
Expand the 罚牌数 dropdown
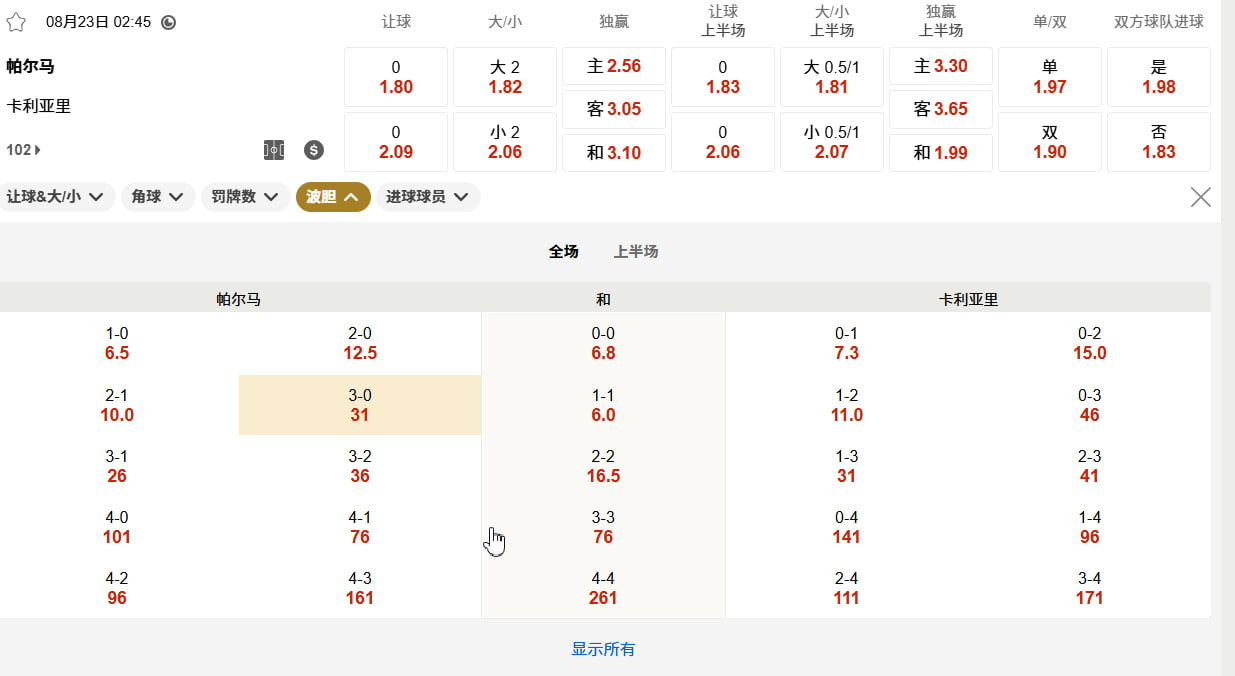coord(245,197)
